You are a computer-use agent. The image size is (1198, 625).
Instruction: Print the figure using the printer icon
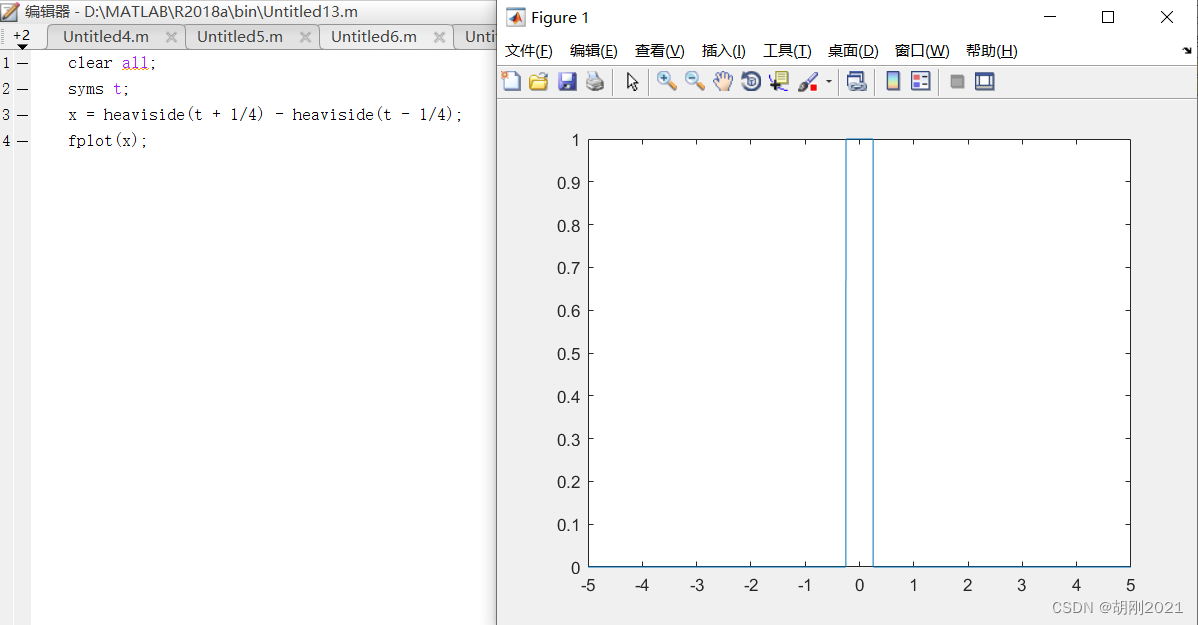pyautogui.click(x=595, y=82)
